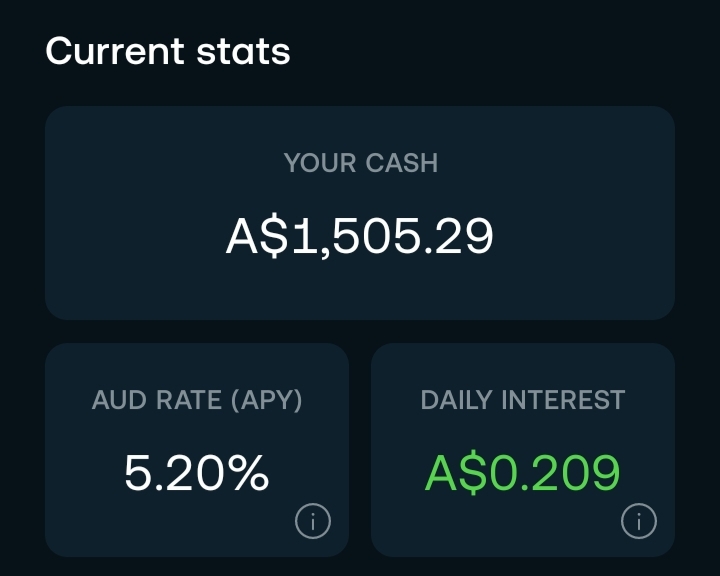
Task: Click the word 'Current' in the heading
Action: point(115,51)
